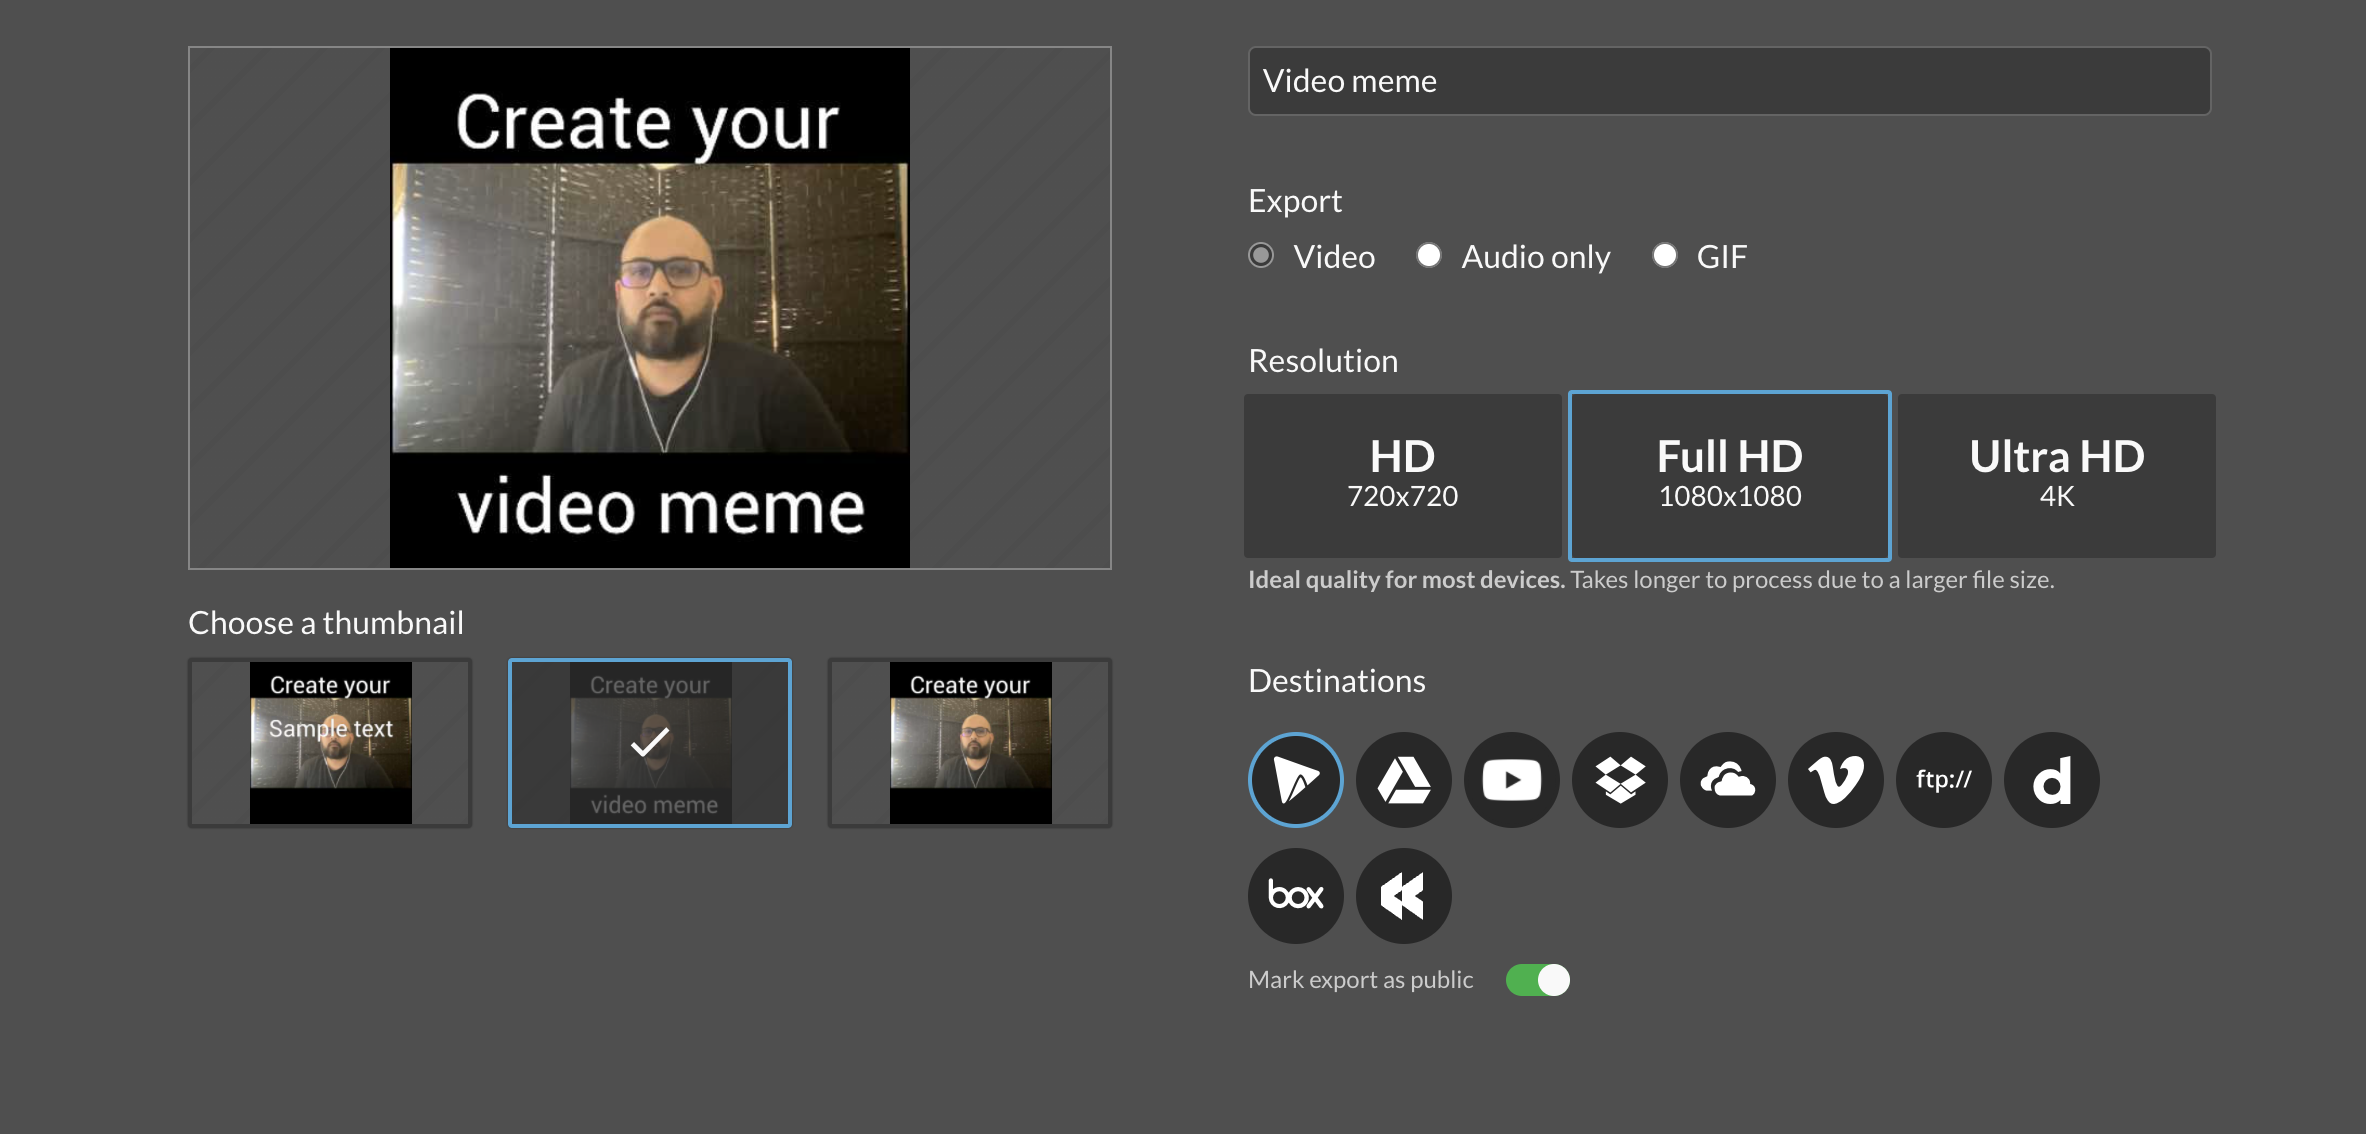Select the Box destination icon
Screen dimensions: 2366x1134
tap(1295, 896)
